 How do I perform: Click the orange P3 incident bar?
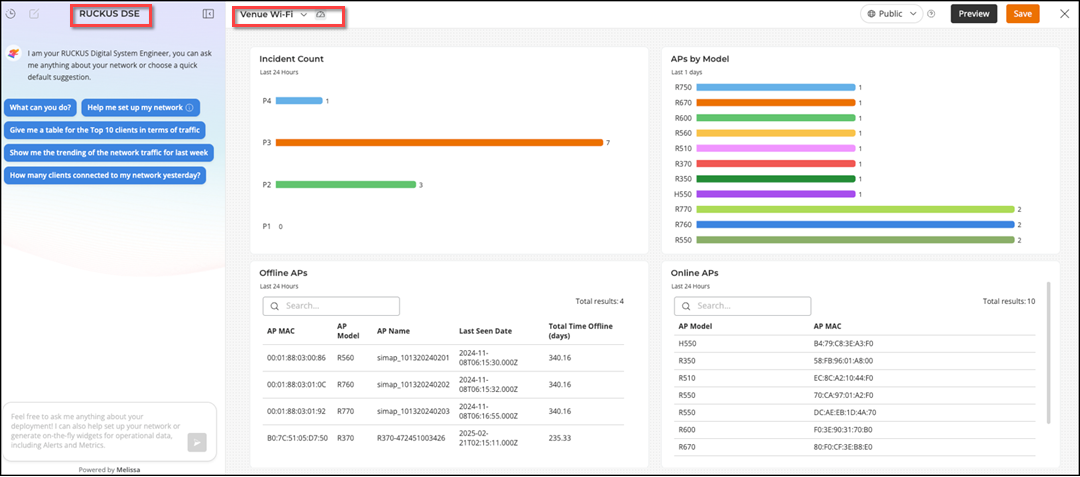pyautogui.click(x=439, y=143)
